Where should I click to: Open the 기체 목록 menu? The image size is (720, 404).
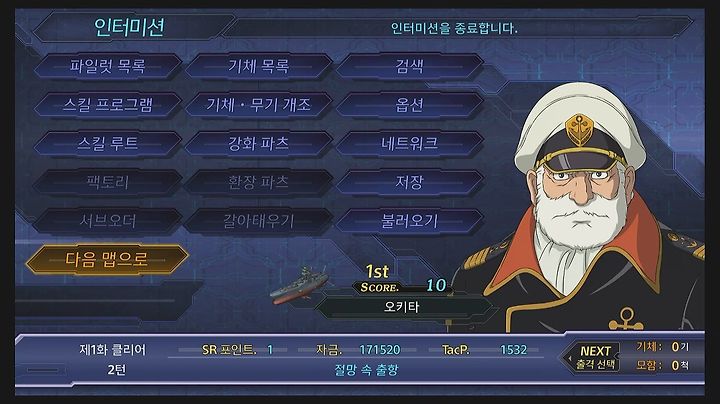click(259, 66)
